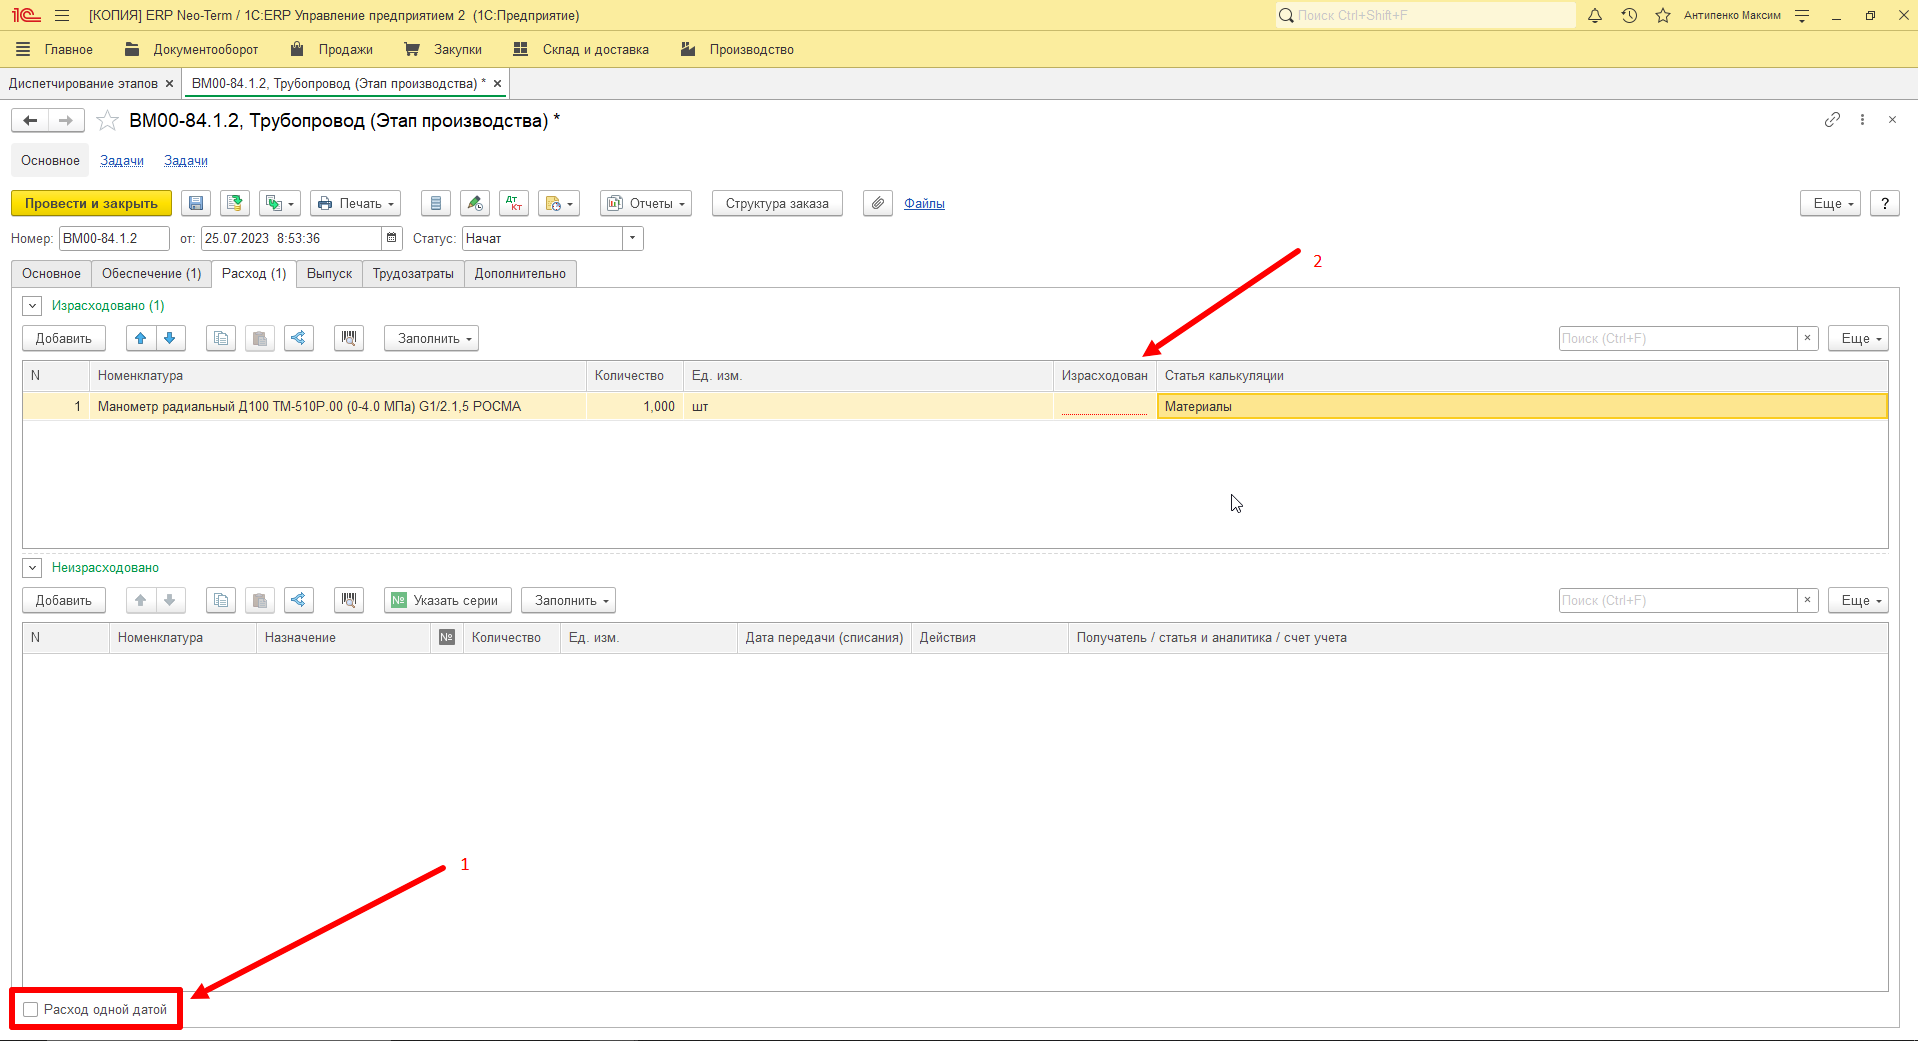This screenshot has width=1918, height=1041.
Task: Open the notifications bell
Action: (1595, 15)
